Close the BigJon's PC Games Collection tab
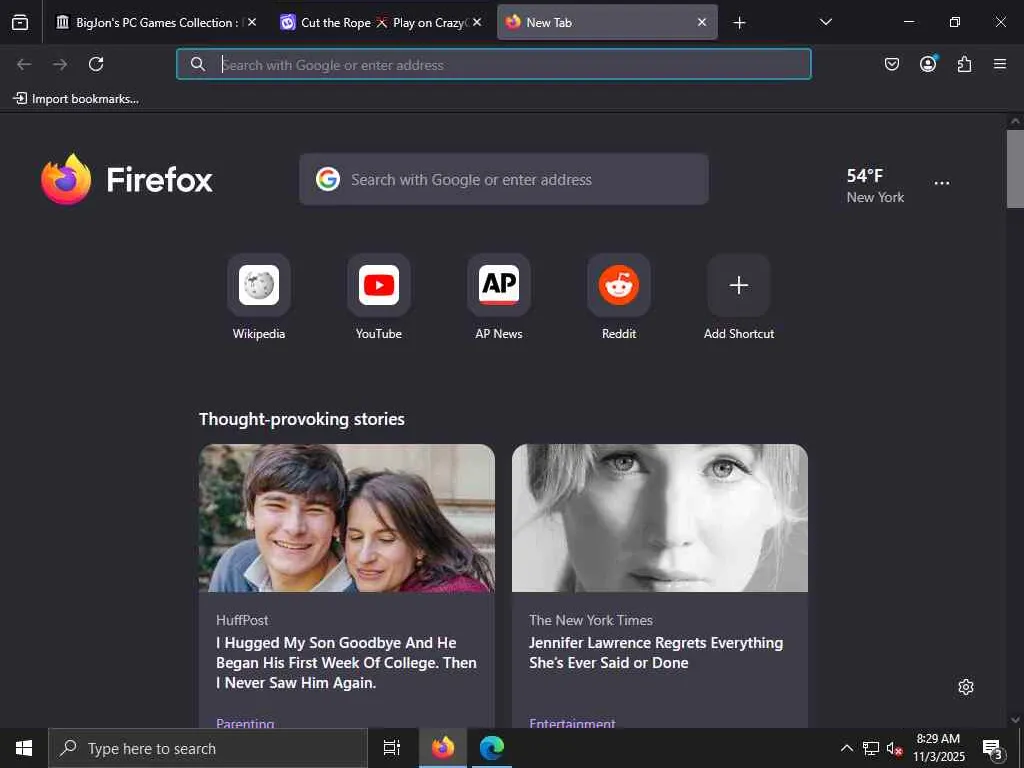The image size is (1024, 768). click(252, 22)
